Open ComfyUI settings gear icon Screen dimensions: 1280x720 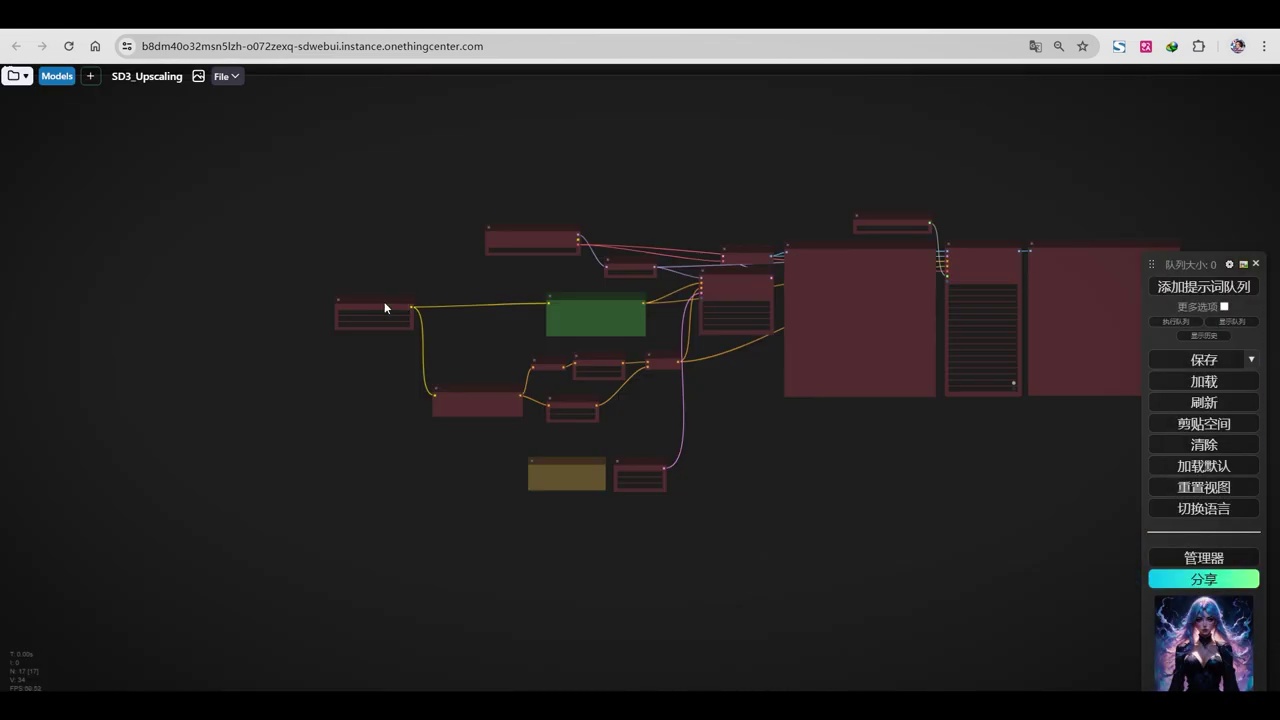[x=1230, y=264]
